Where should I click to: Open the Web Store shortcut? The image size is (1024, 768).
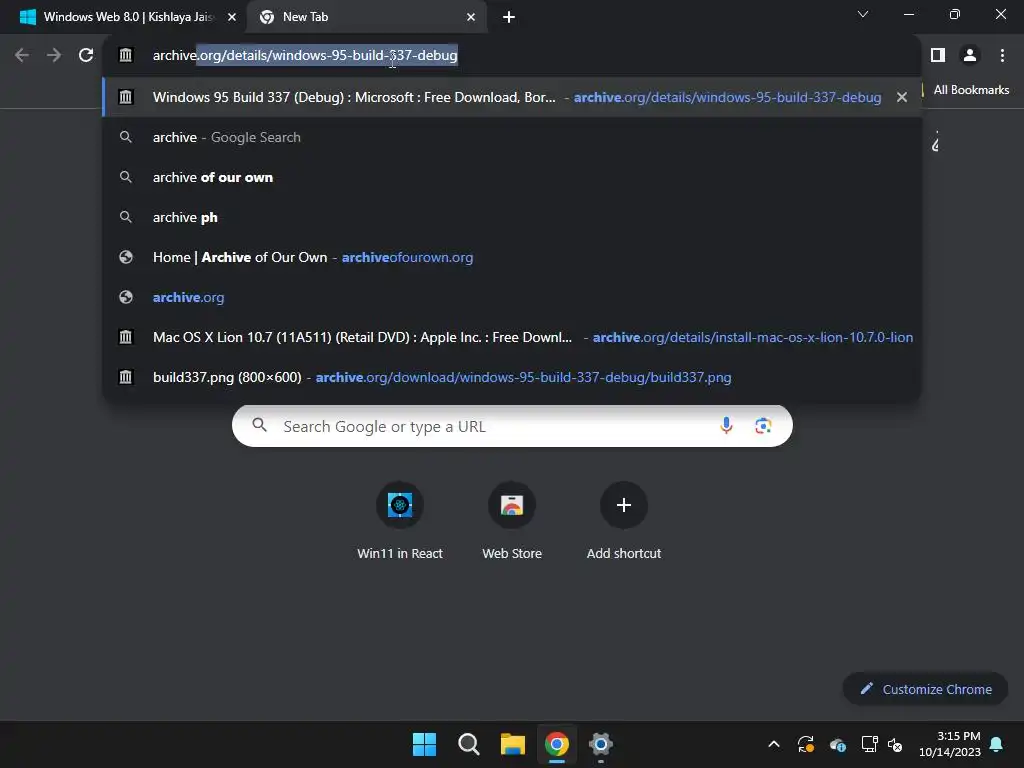(x=512, y=521)
